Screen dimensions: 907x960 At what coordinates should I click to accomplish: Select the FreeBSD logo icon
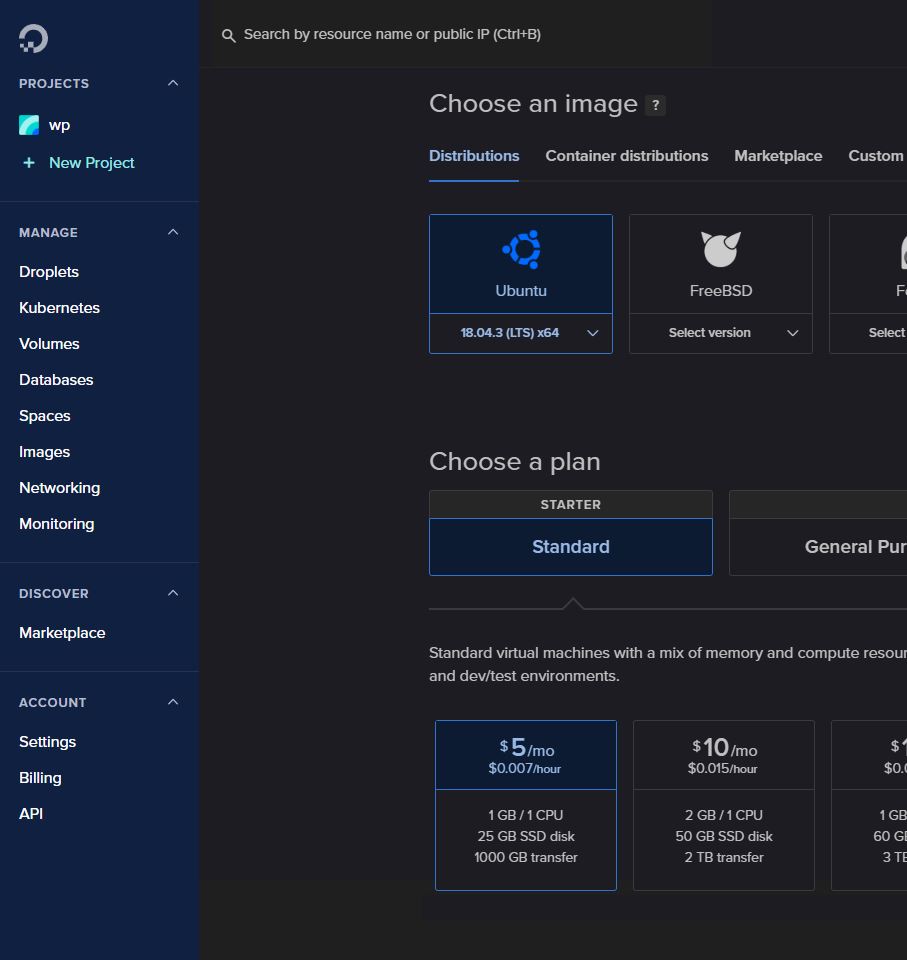click(x=721, y=249)
